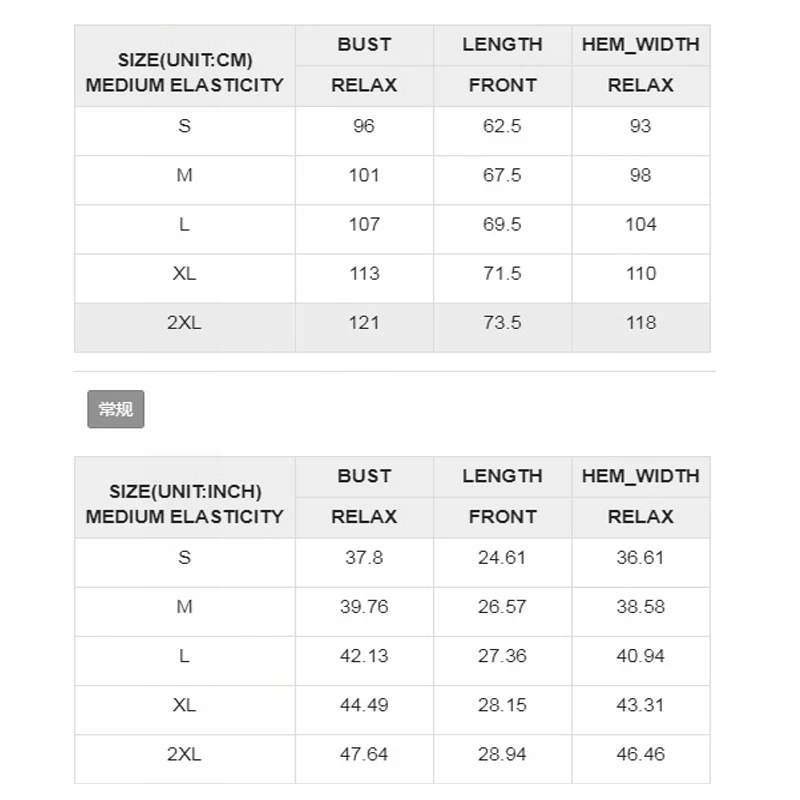
Task: Select bust value 44.49 for size XL
Action: (364, 705)
